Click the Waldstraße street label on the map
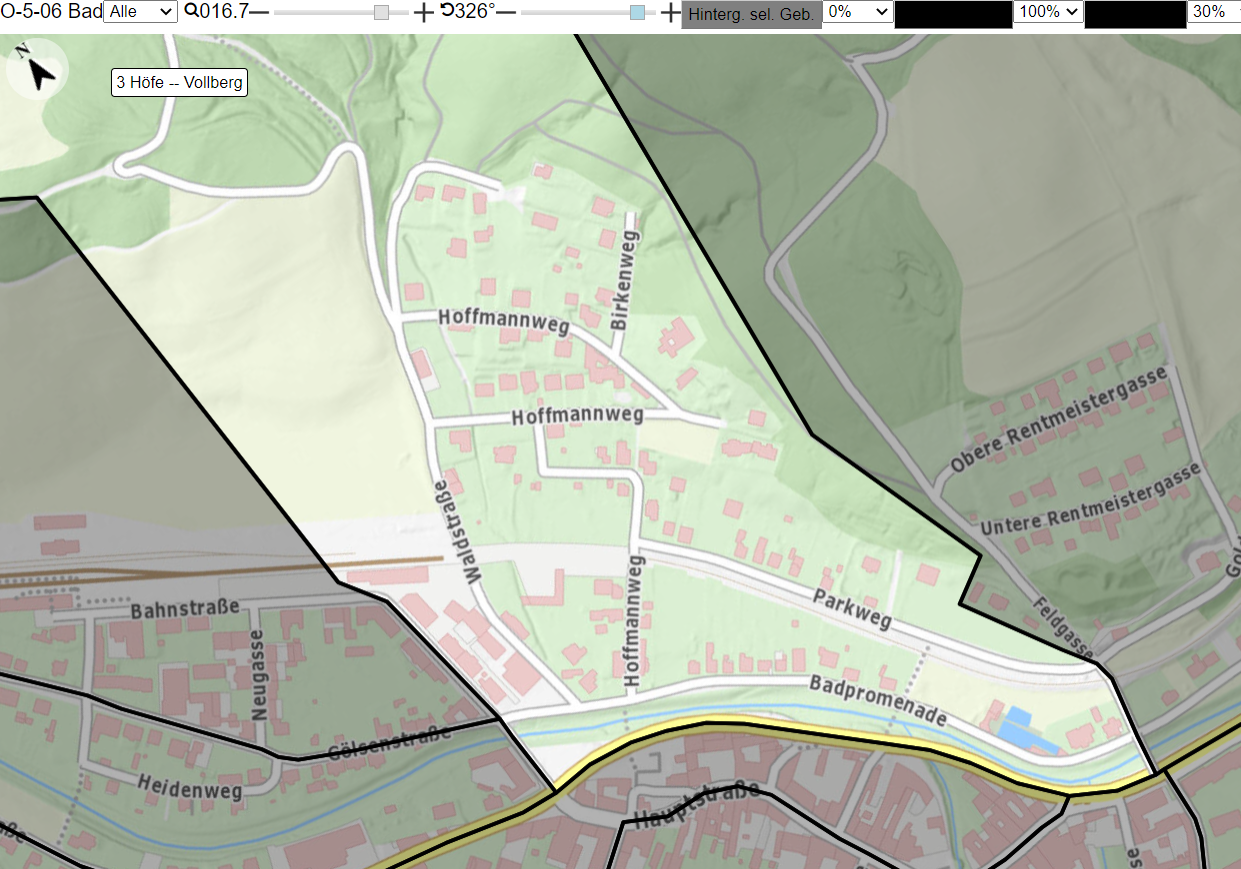The height and width of the screenshot is (869, 1241). click(454, 532)
